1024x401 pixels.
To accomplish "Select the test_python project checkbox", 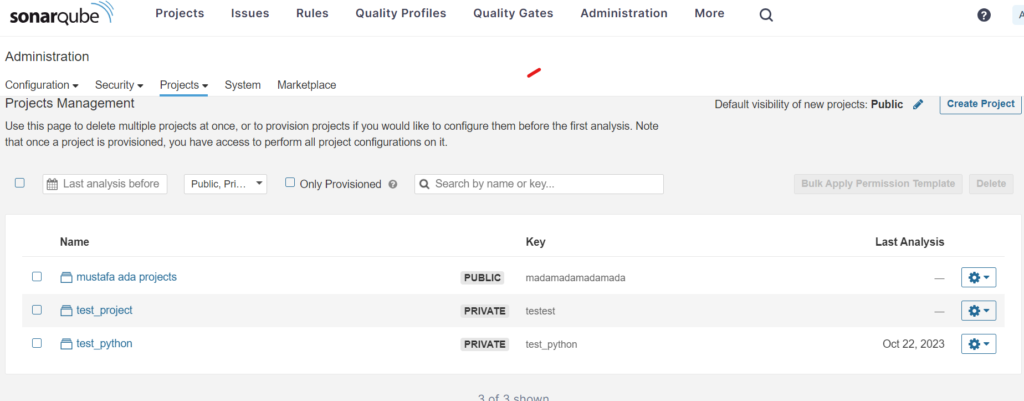I will click(x=37, y=343).
